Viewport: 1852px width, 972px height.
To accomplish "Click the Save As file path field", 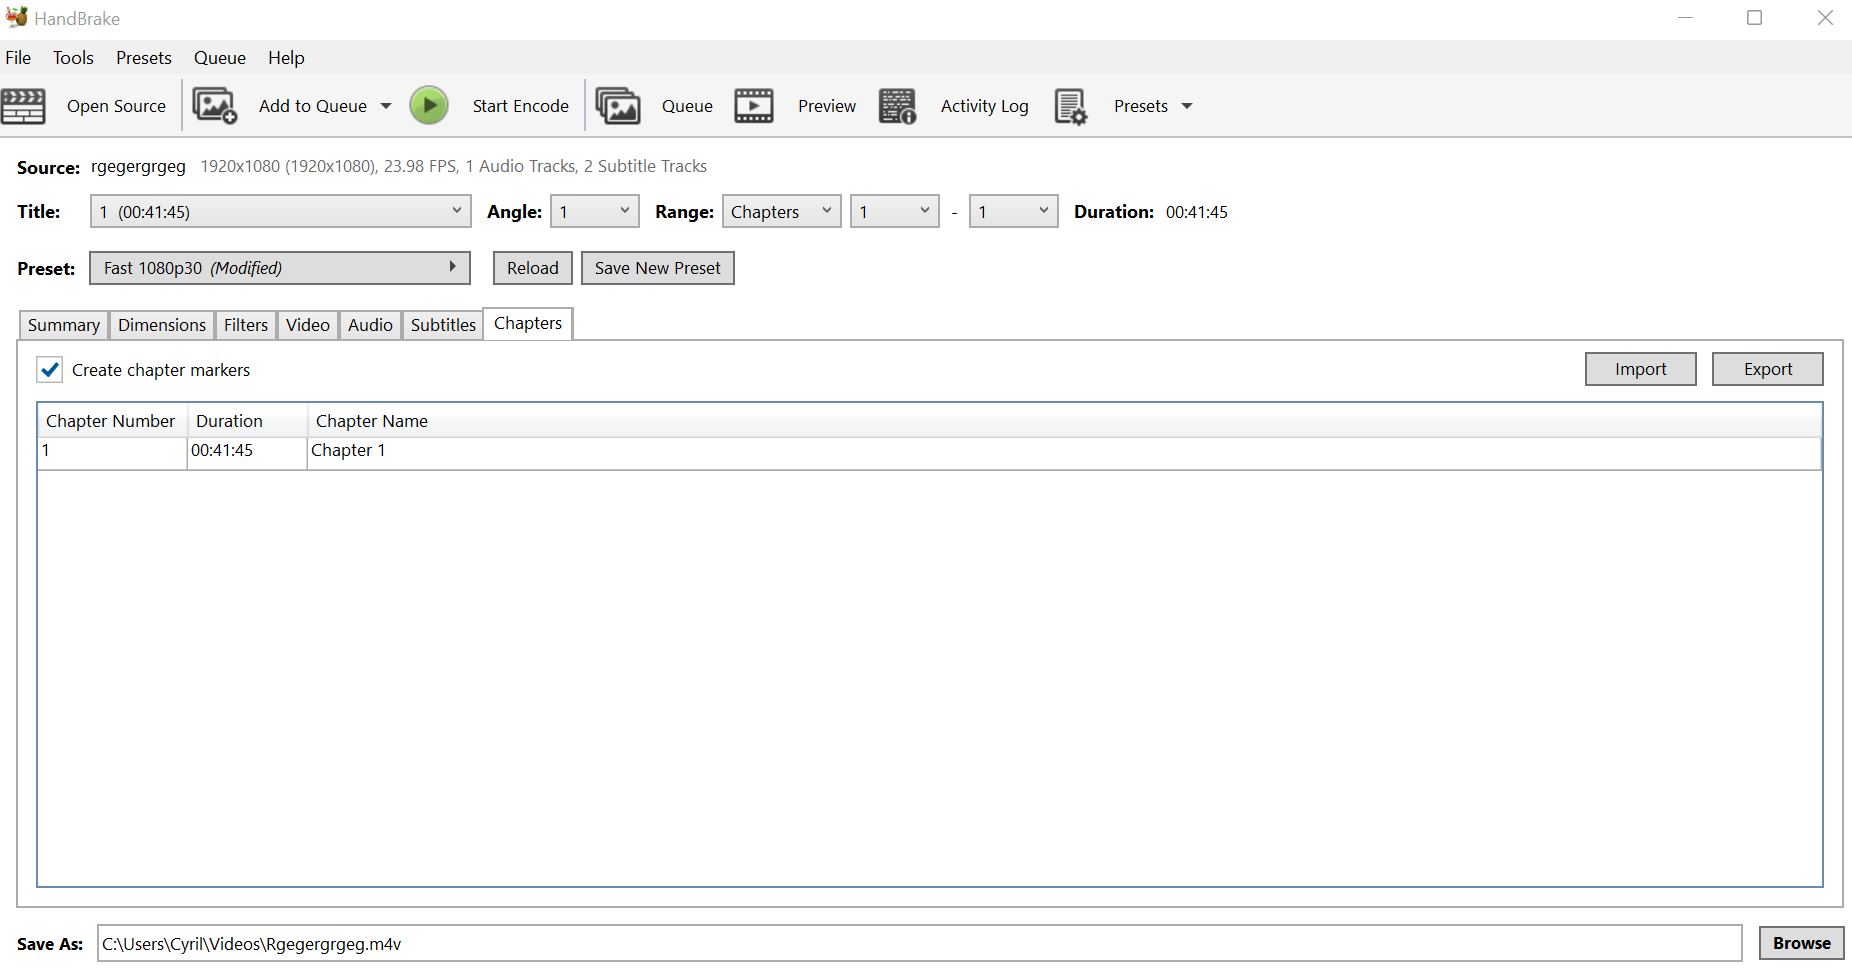I will point(920,943).
